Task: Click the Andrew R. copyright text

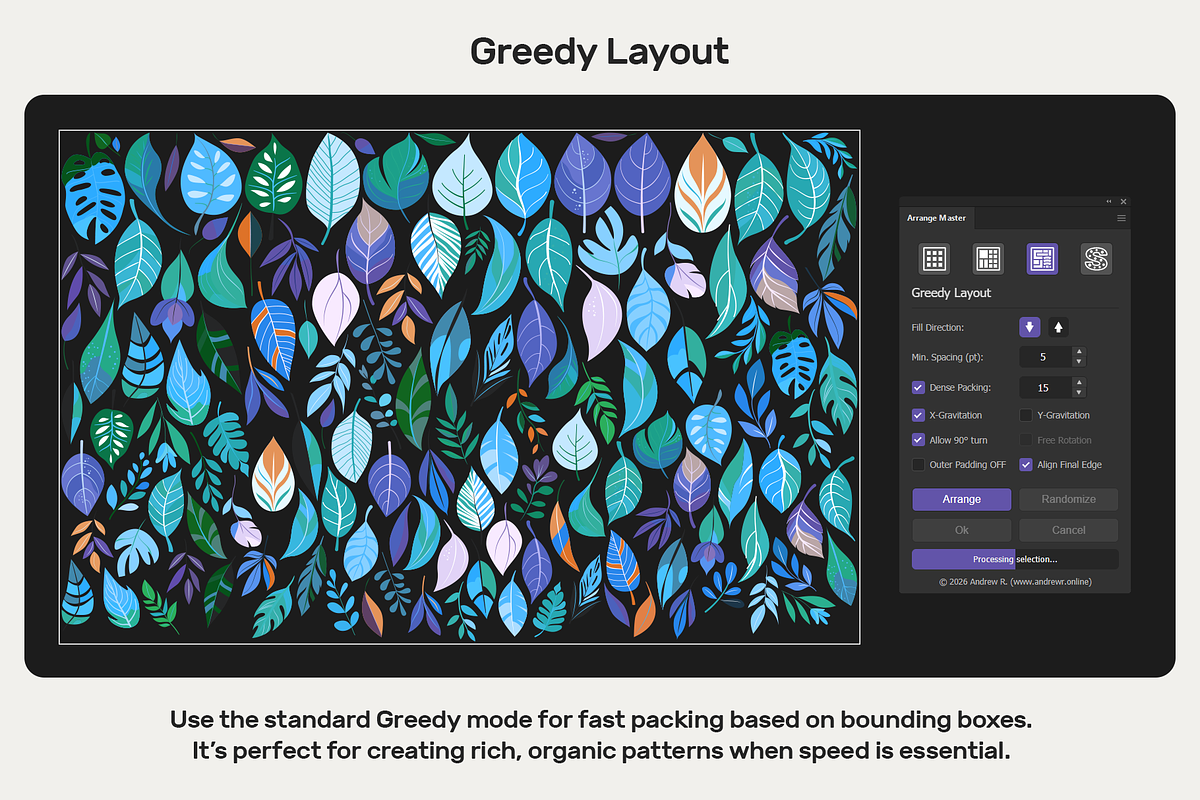Action: point(1015,581)
